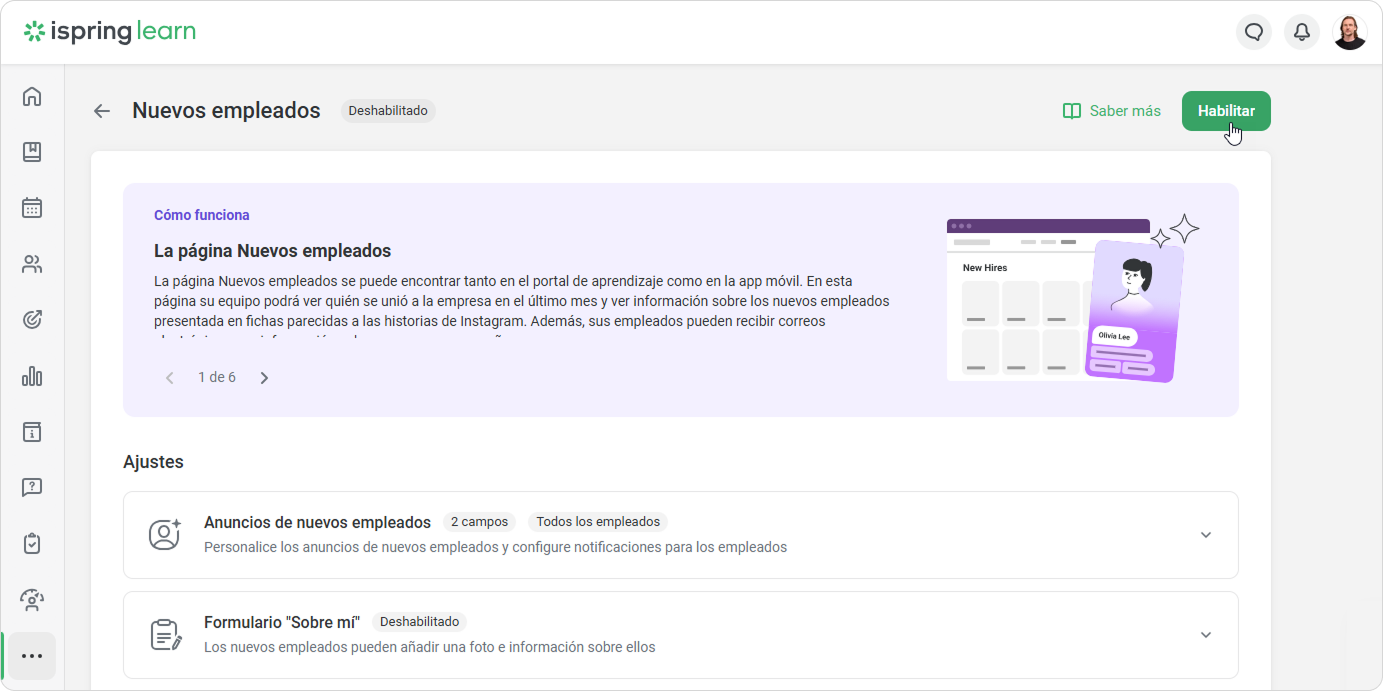Expand Anuncios de nuevos empleados section
The height and width of the screenshot is (691, 1383).
(1205, 535)
